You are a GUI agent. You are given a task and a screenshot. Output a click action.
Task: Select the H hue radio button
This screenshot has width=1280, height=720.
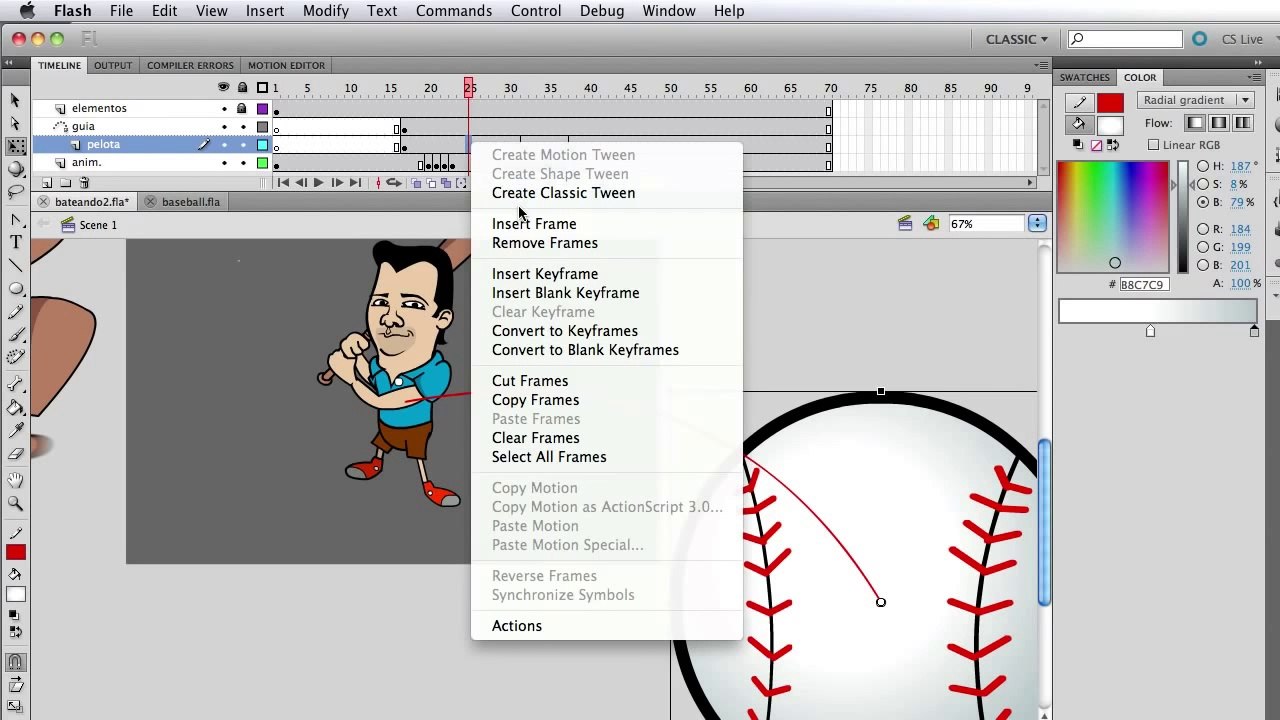(x=1203, y=166)
